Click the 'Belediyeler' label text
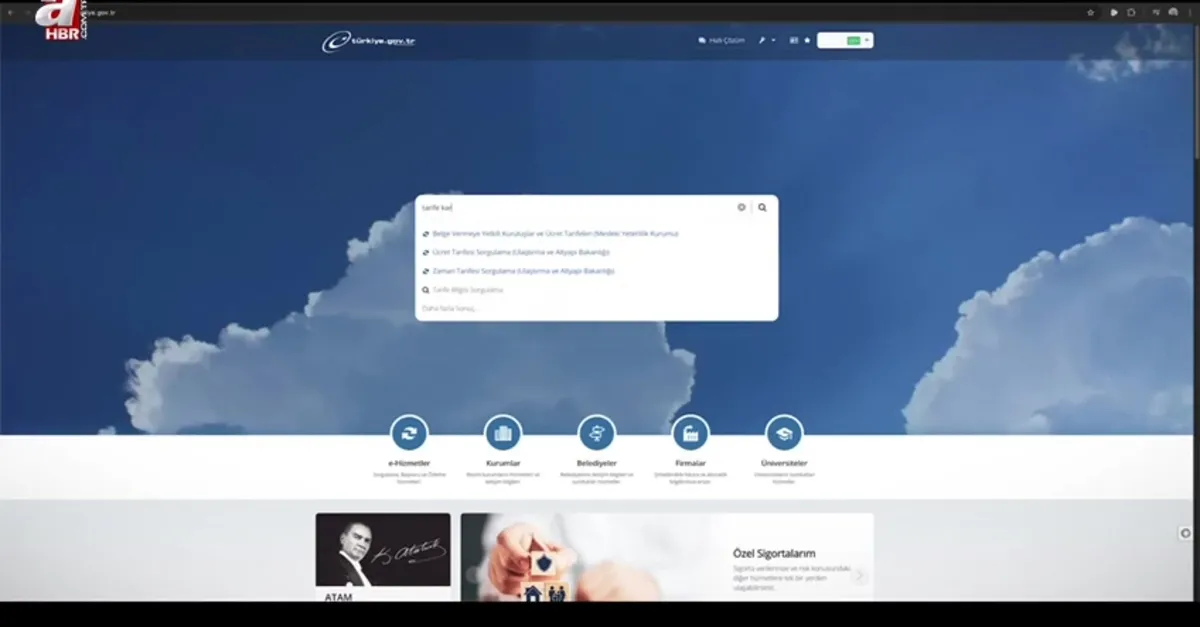 (x=597, y=464)
